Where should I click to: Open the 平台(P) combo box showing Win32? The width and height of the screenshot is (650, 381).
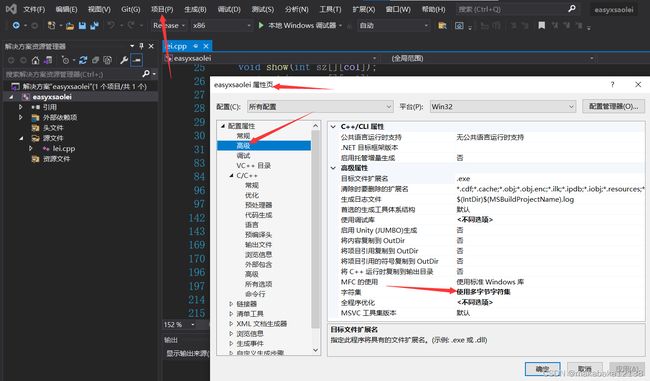click(503, 107)
